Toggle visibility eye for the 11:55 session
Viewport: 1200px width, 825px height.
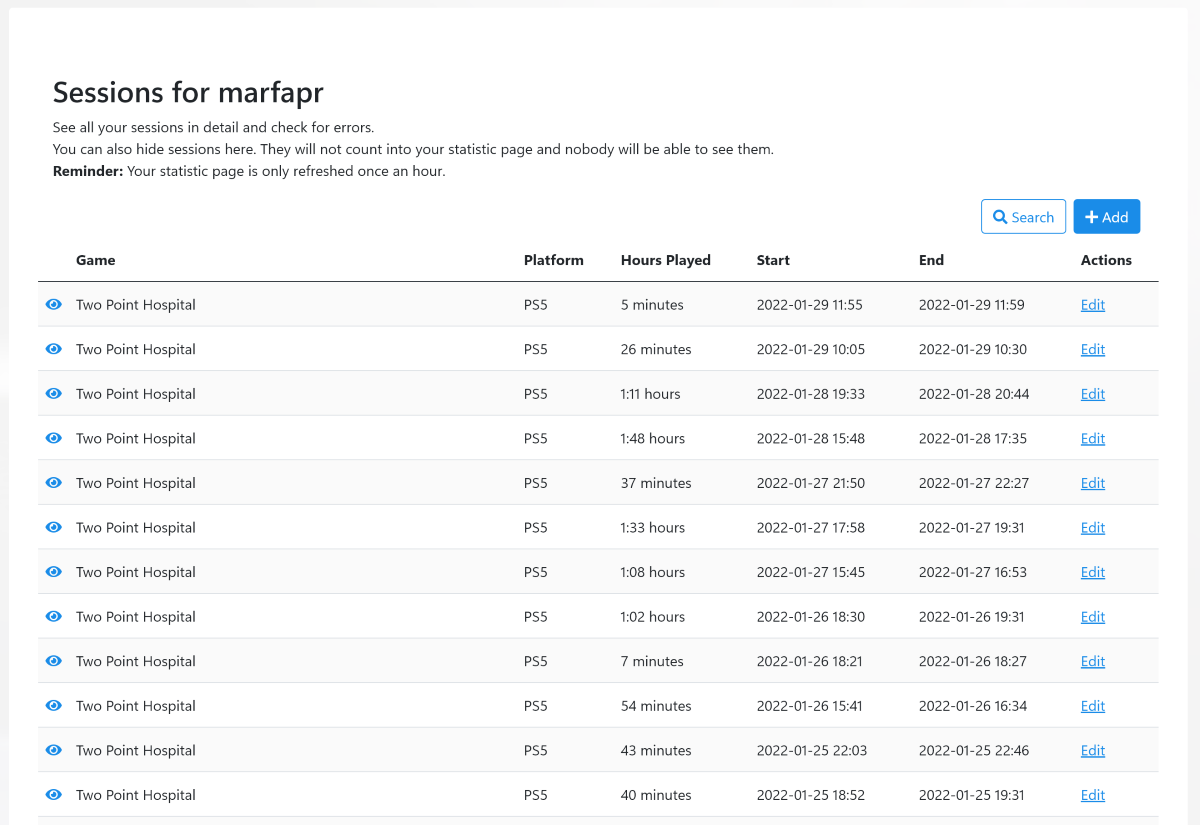tap(54, 304)
